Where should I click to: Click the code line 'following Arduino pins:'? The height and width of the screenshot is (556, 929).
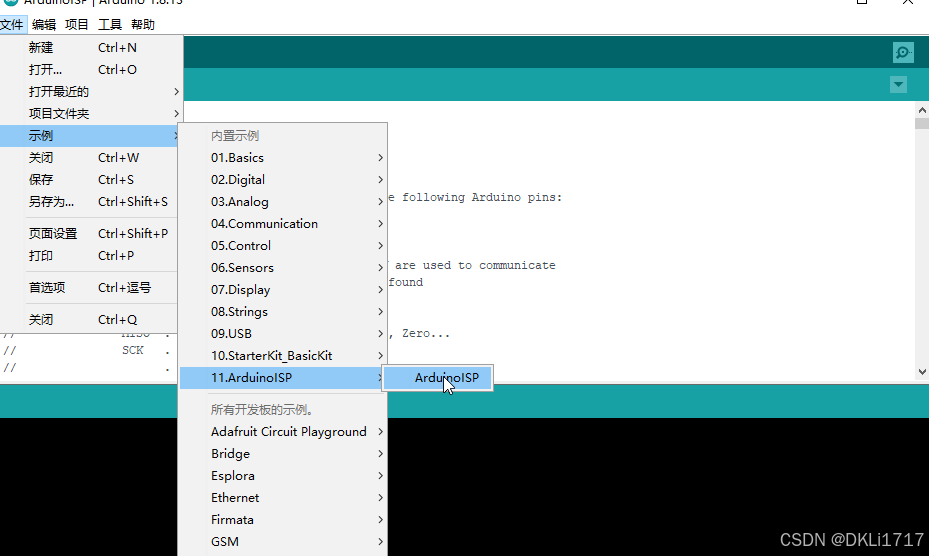click(482, 197)
